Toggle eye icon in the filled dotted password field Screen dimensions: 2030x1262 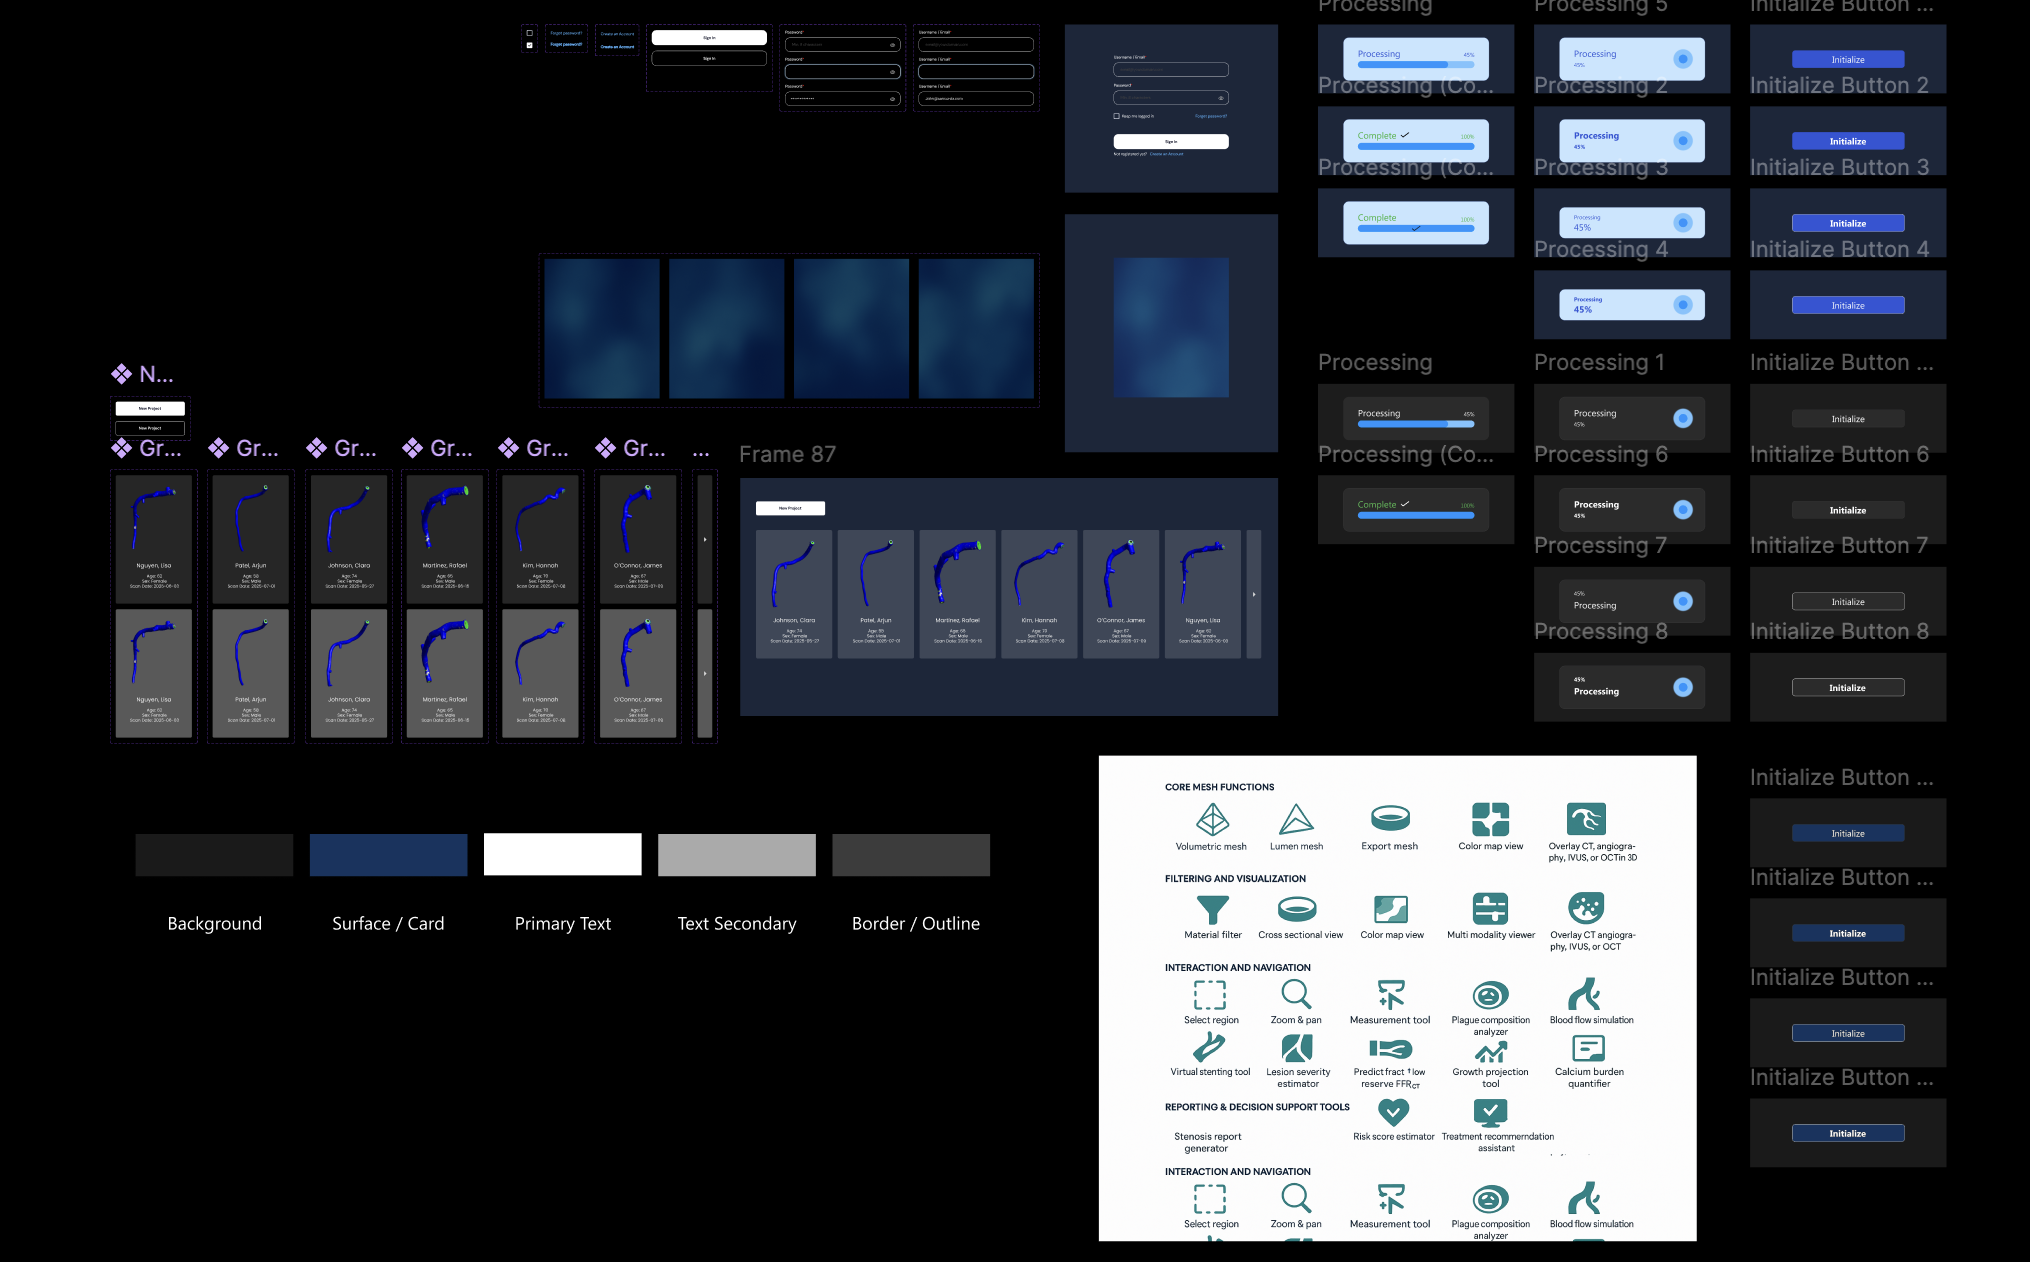(892, 99)
